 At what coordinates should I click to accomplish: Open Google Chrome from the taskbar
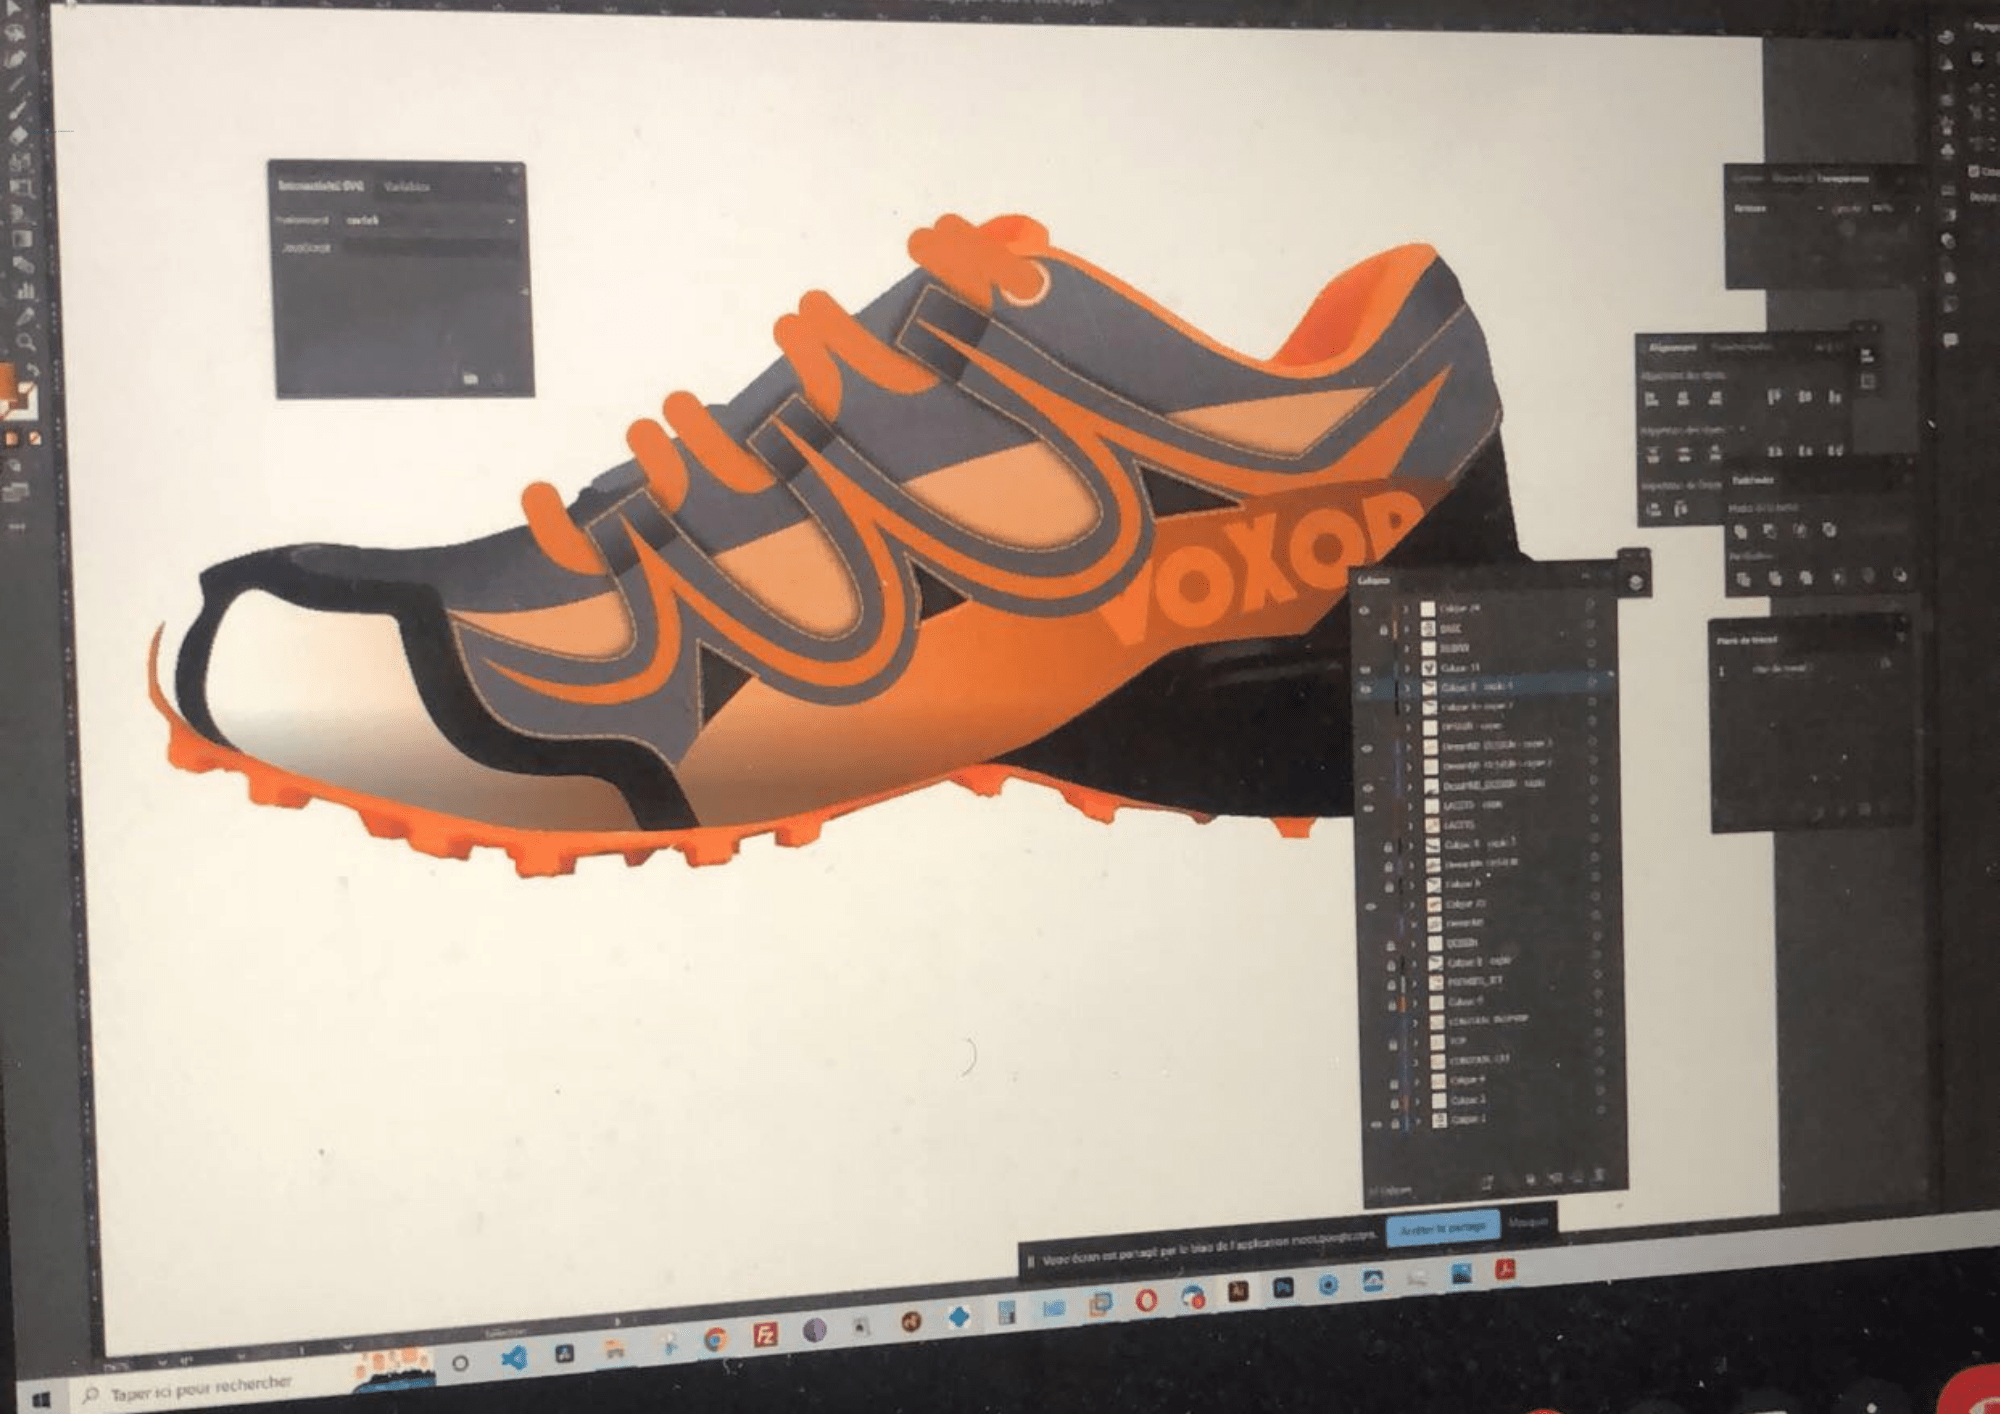click(x=714, y=1340)
